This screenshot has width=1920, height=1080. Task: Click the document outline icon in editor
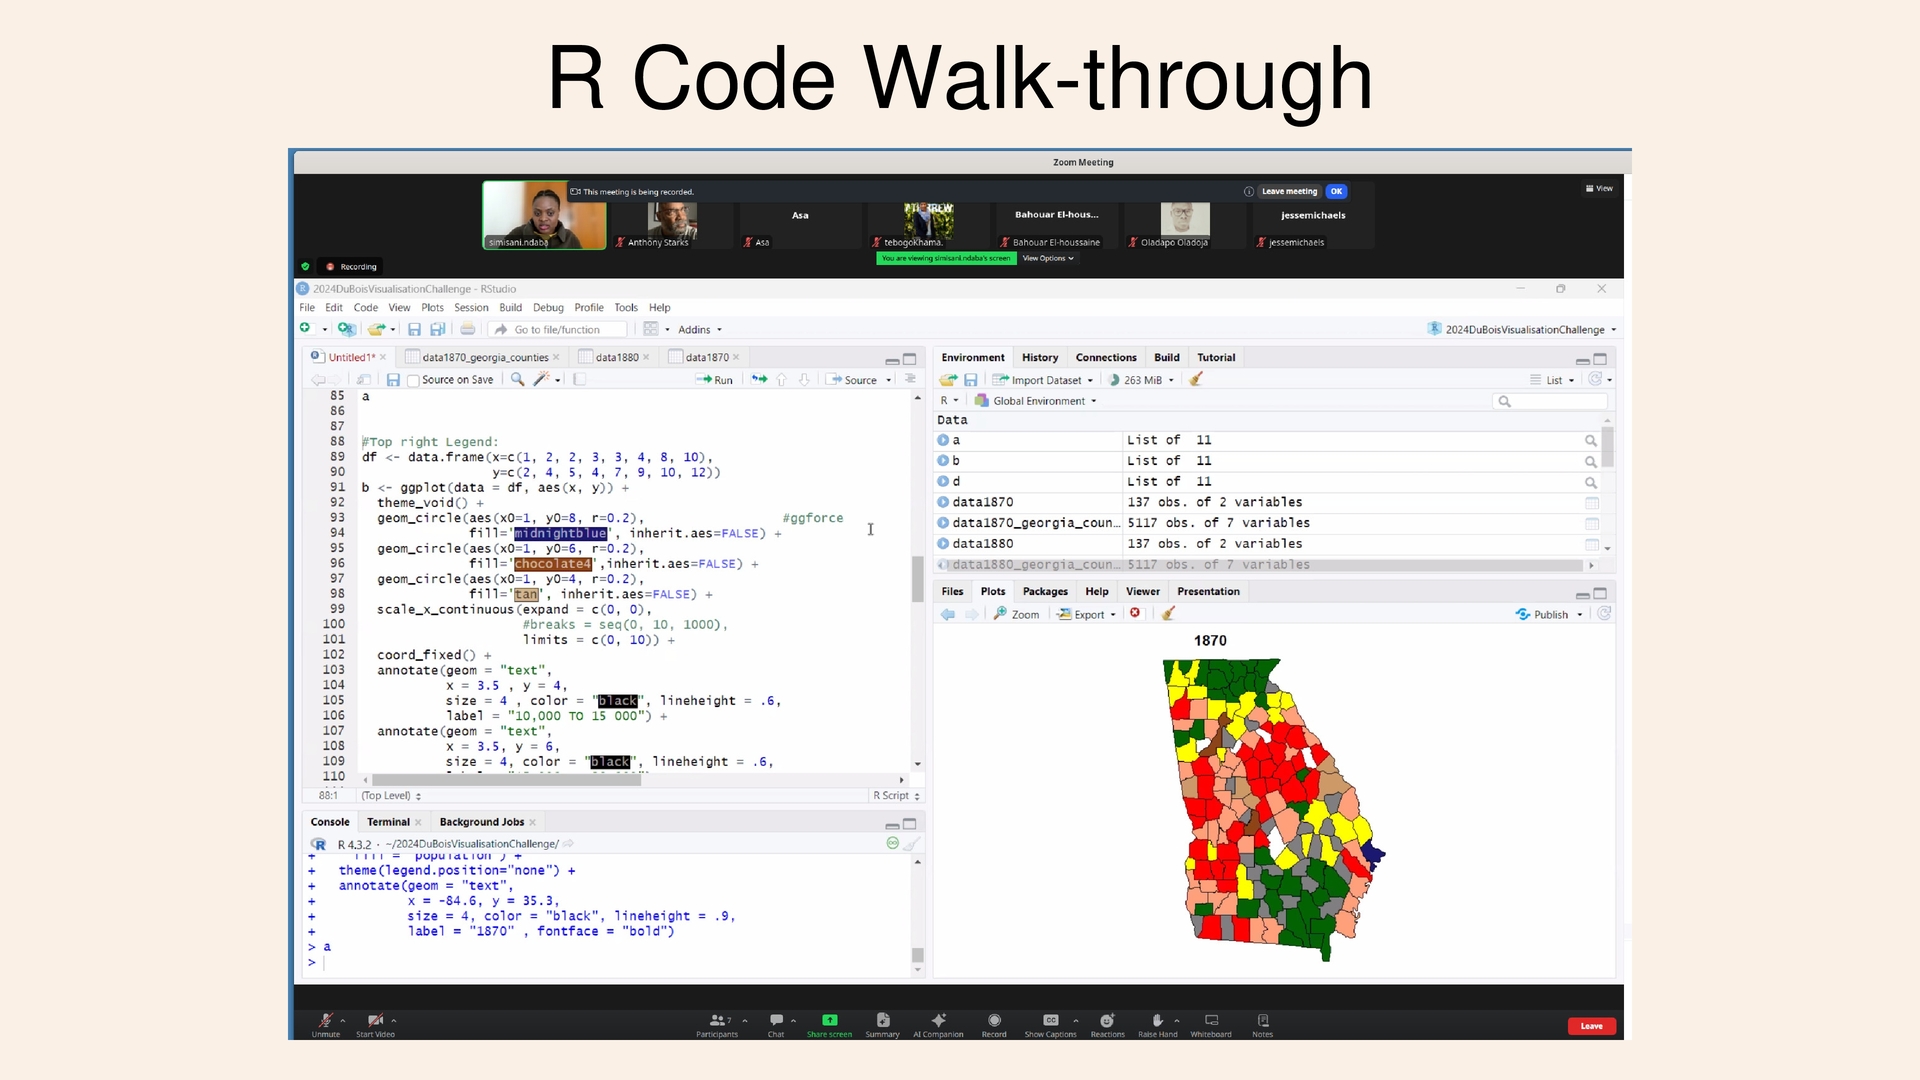(x=910, y=379)
